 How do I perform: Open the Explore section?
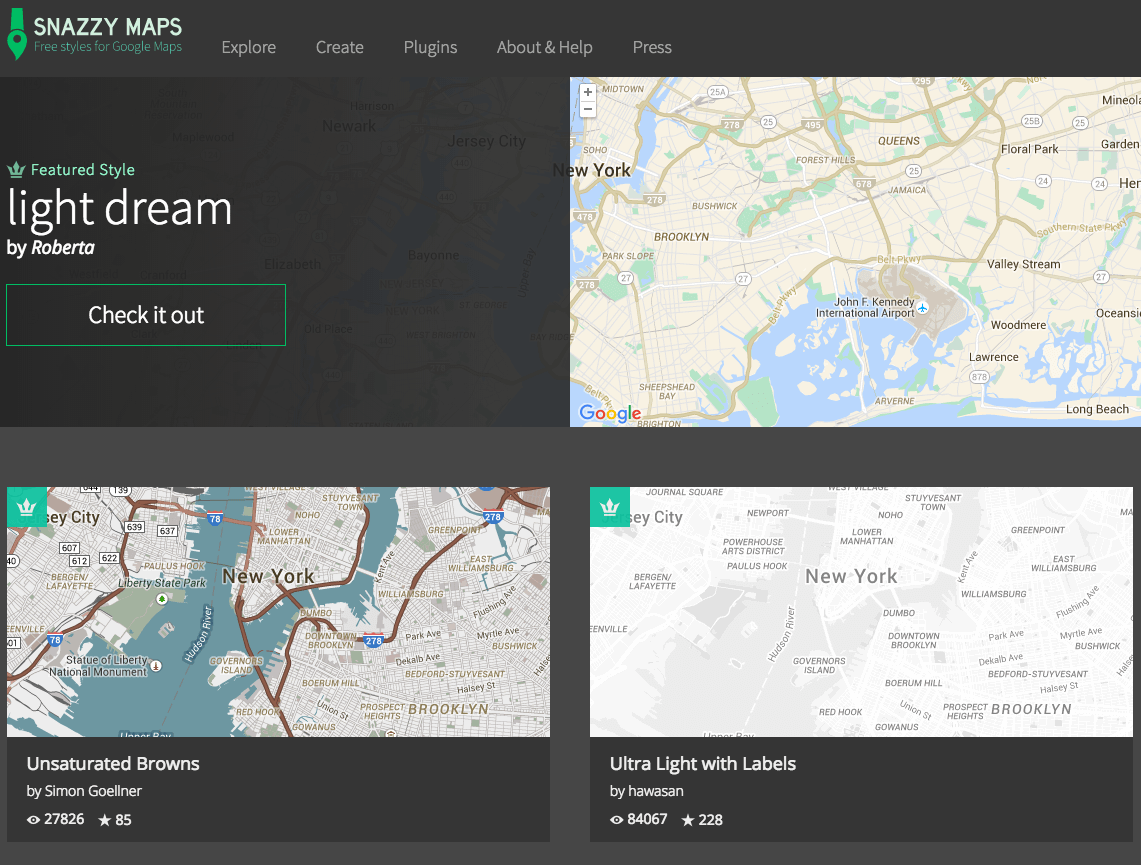(x=248, y=47)
